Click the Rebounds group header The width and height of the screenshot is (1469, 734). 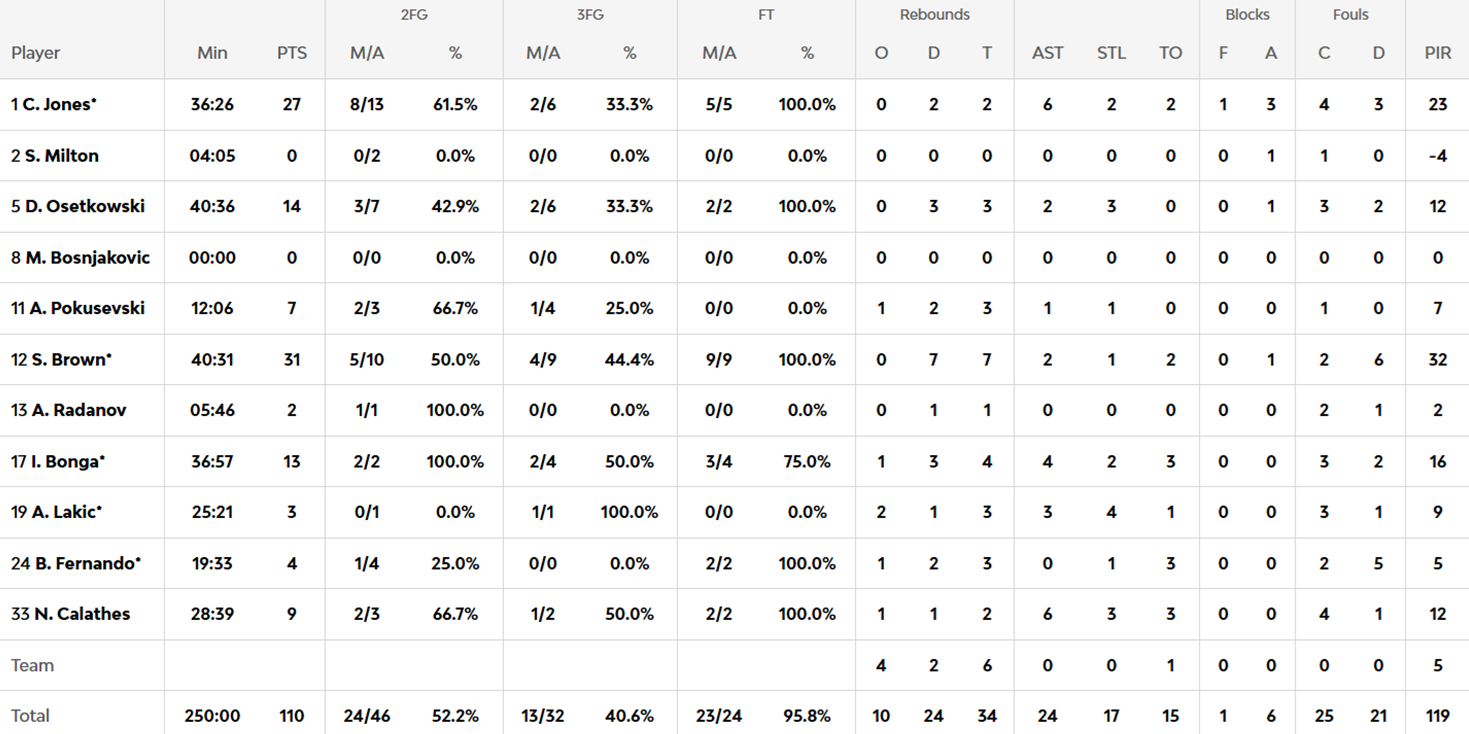click(x=934, y=15)
